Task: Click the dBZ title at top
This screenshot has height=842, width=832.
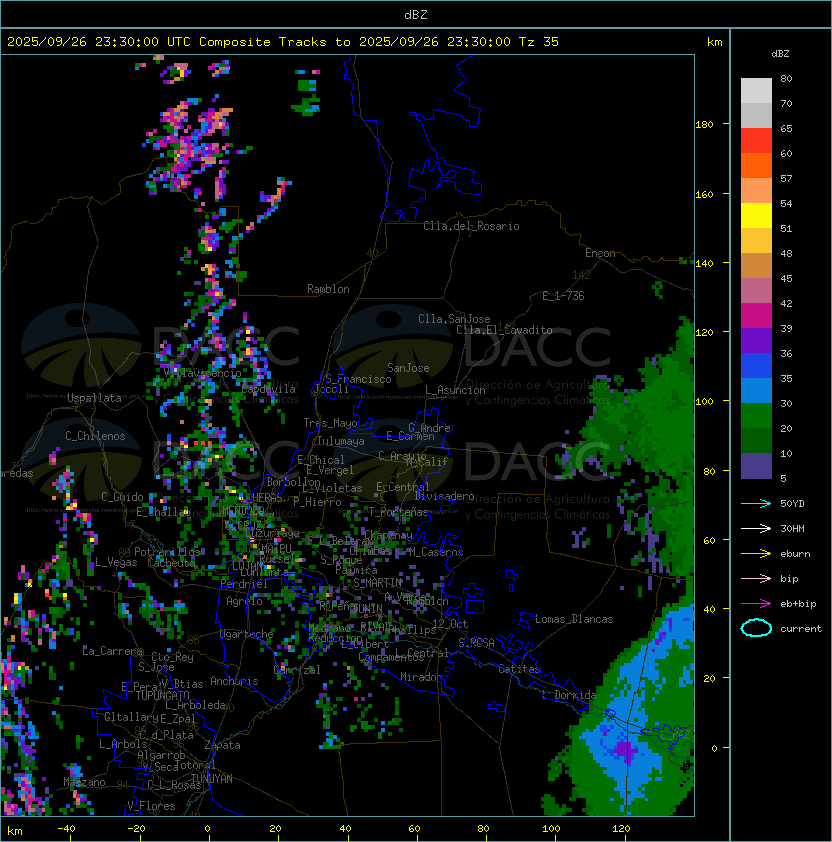Action: pos(416,15)
